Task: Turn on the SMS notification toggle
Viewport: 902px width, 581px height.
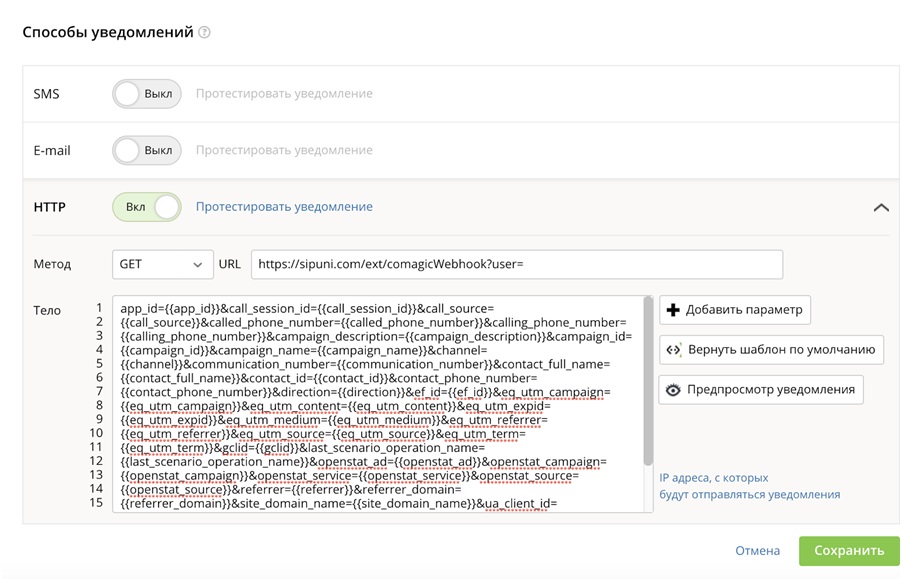Action: pos(147,94)
